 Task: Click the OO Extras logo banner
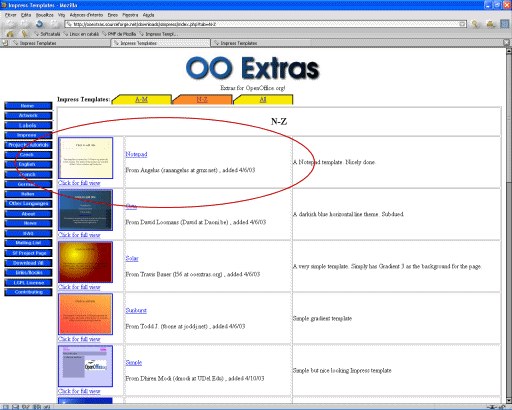click(252, 68)
